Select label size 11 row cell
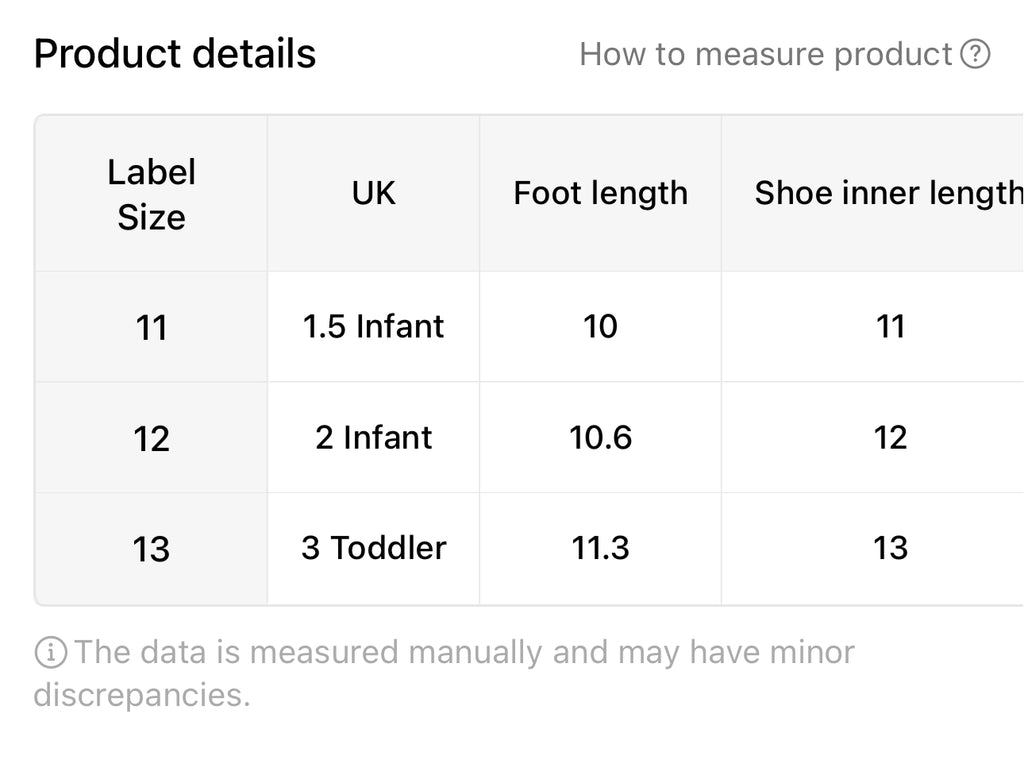1024x760 pixels. pos(151,327)
